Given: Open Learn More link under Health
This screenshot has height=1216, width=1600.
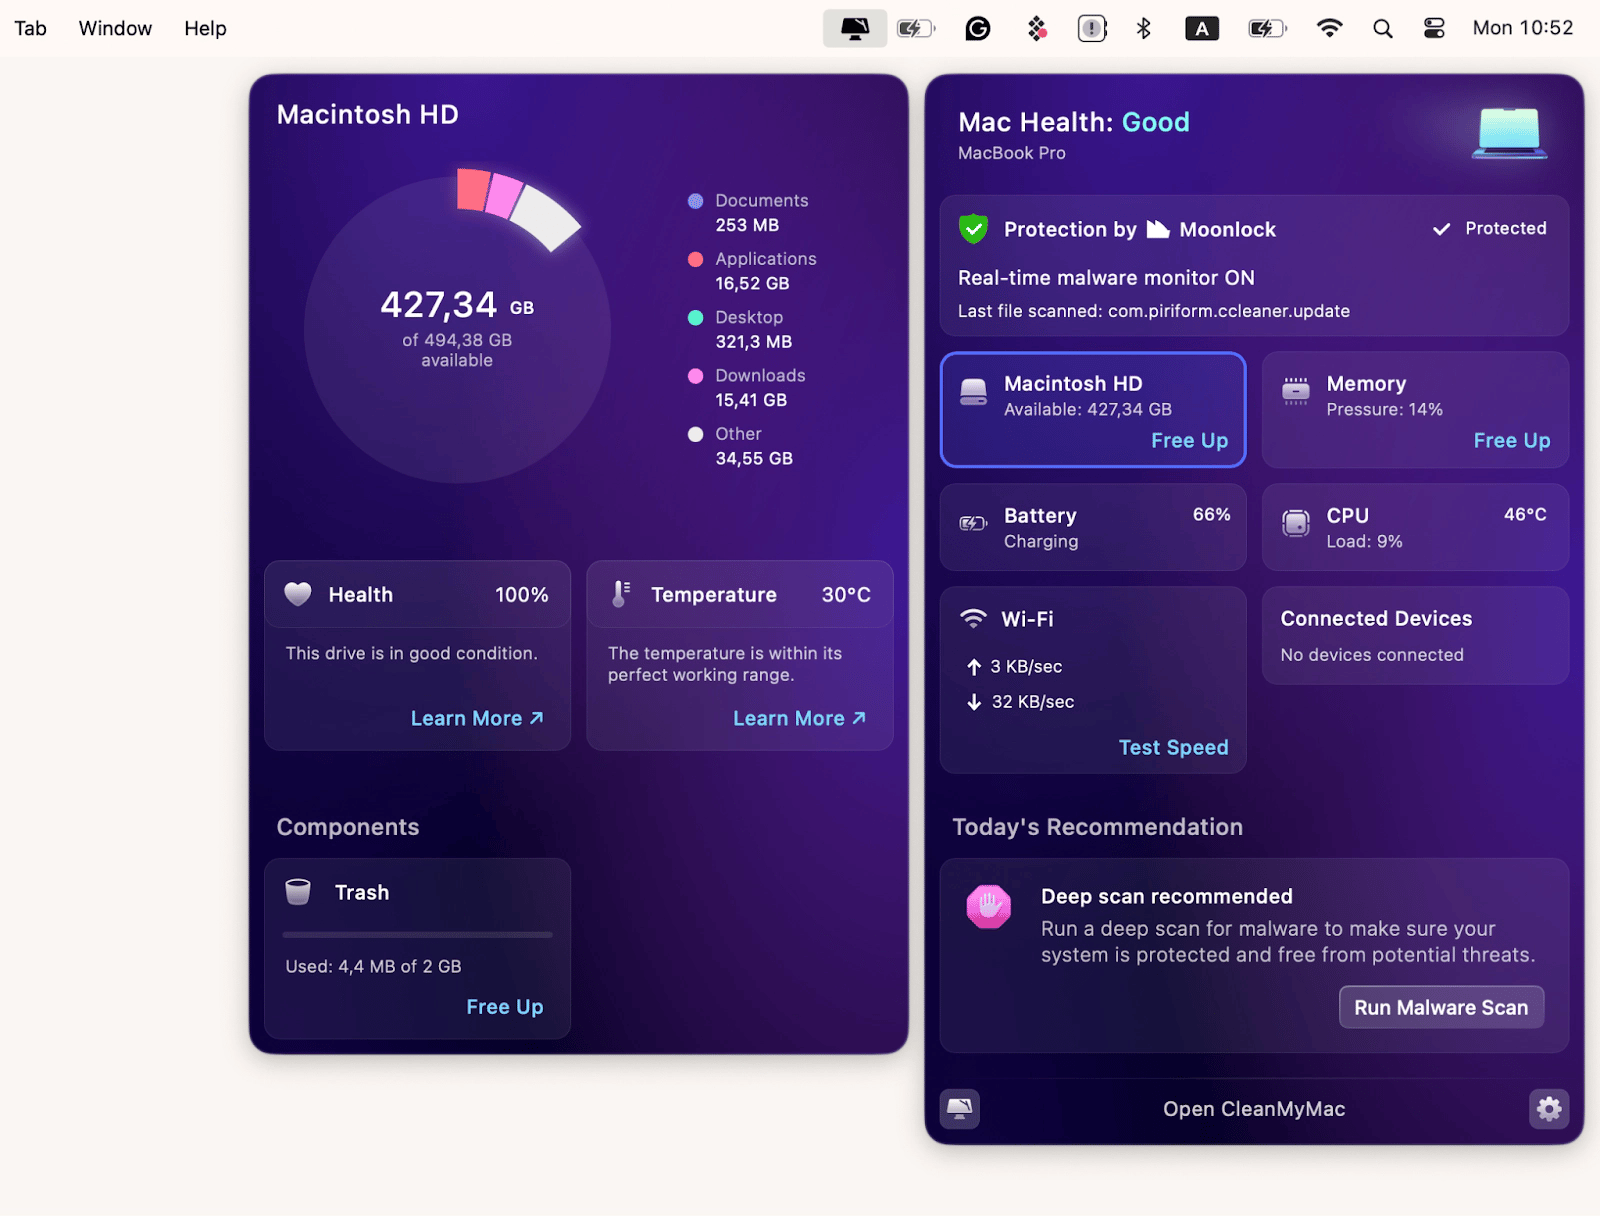Looking at the screenshot, I should 477,718.
